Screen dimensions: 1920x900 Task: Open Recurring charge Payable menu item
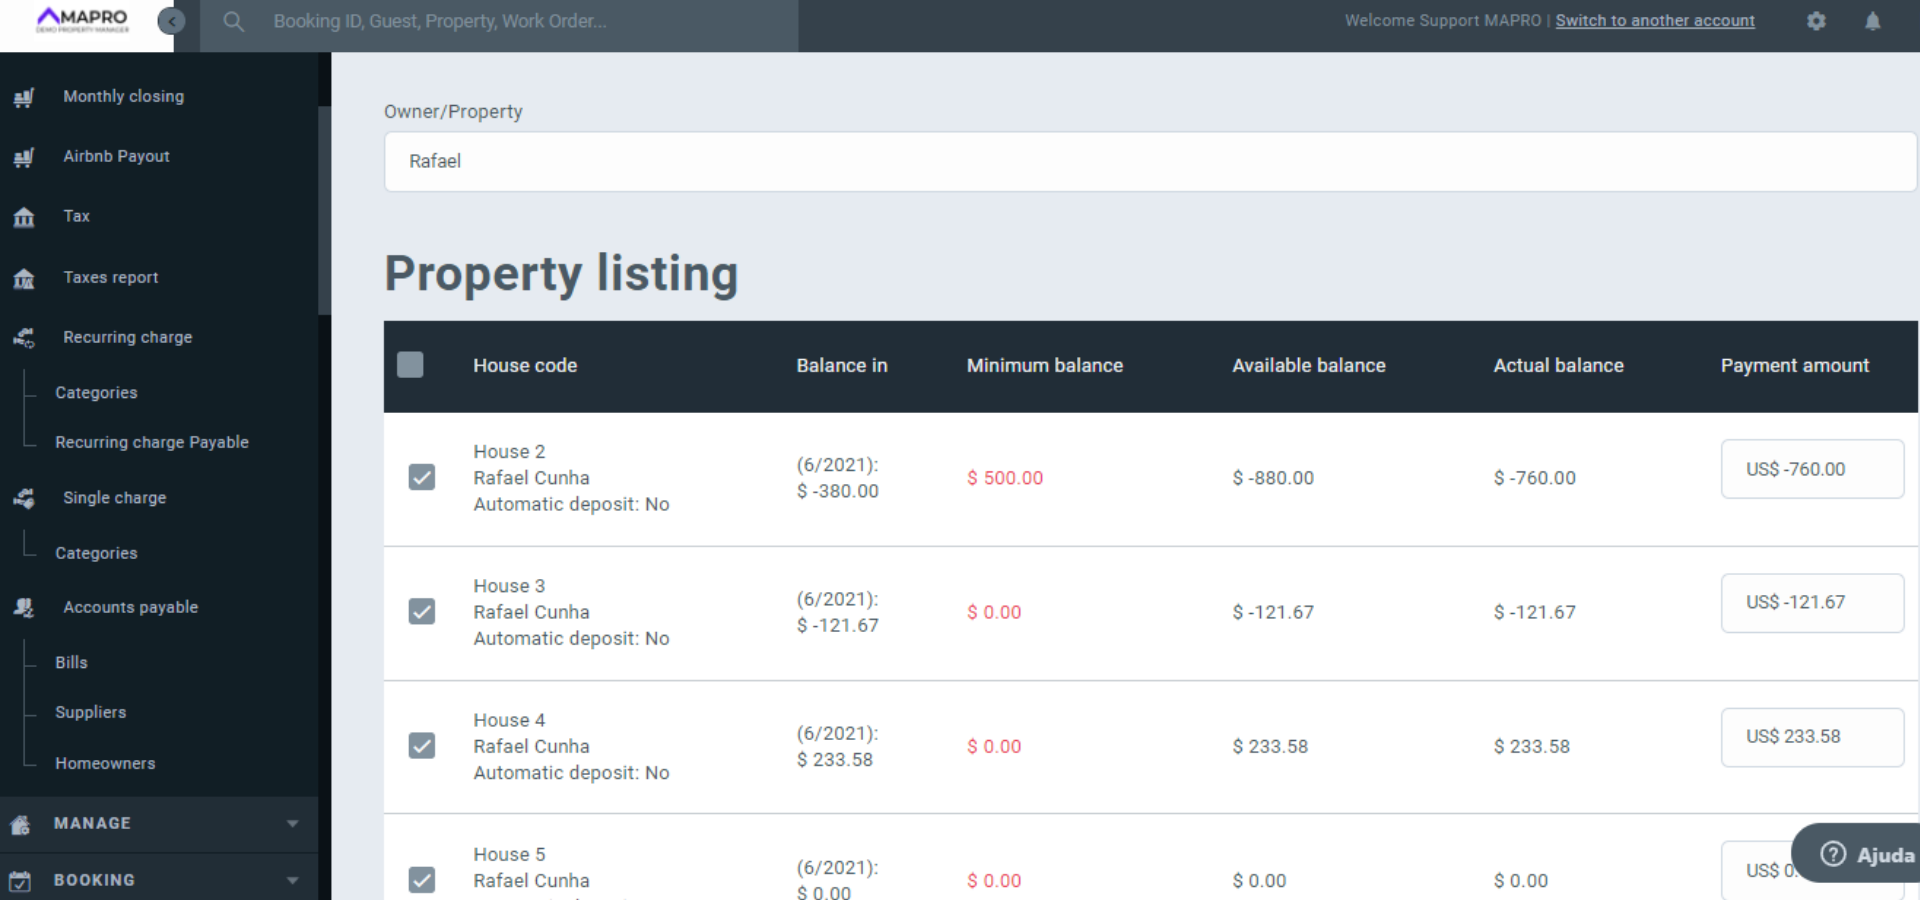point(151,442)
